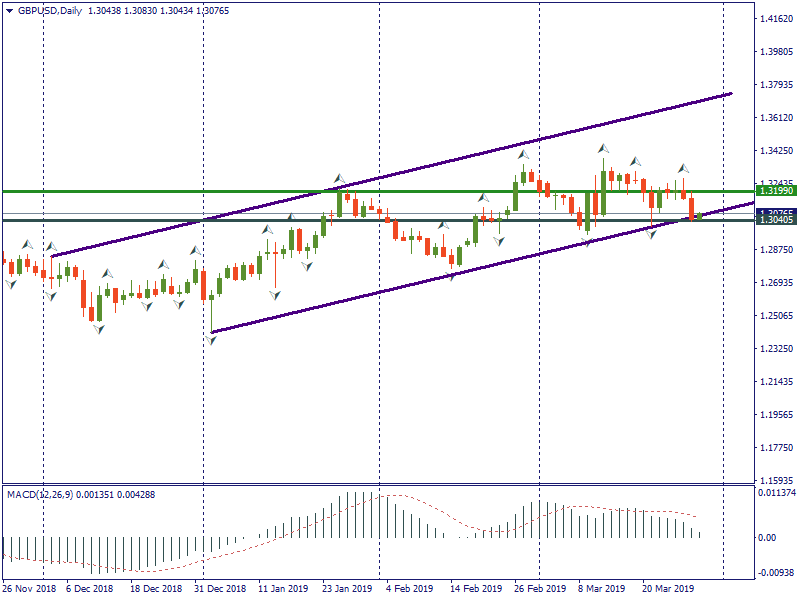Click the 4 Feb 2019 date label
This screenshot has width=800, height=600.
(x=409, y=589)
